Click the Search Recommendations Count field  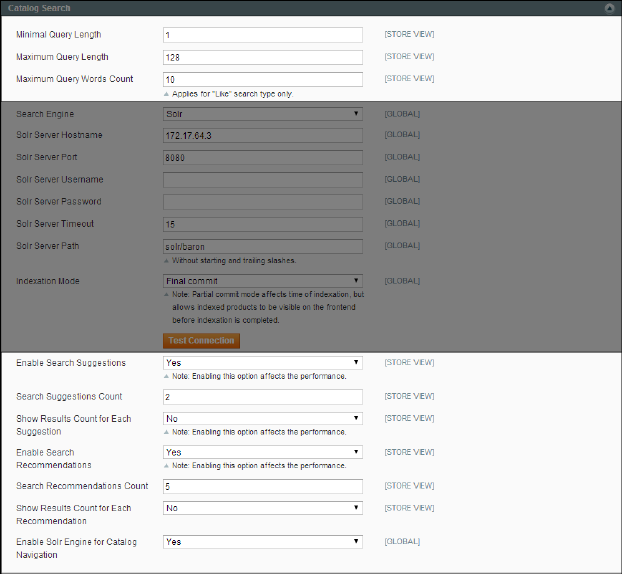pyautogui.click(x=262, y=487)
